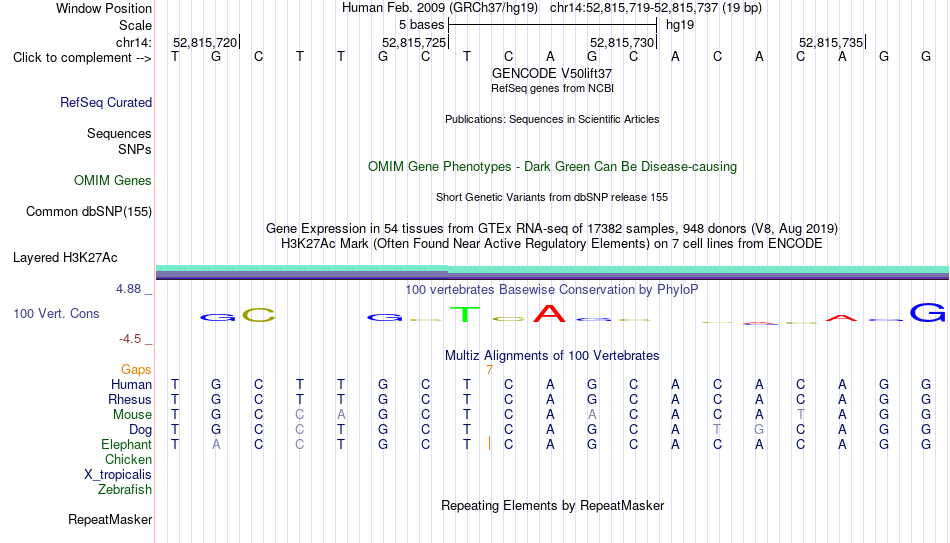Click the Common dbSNP(155) track label
Image resolution: width=950 pixels, height=543 pixels.
click(x=89, y=212)
